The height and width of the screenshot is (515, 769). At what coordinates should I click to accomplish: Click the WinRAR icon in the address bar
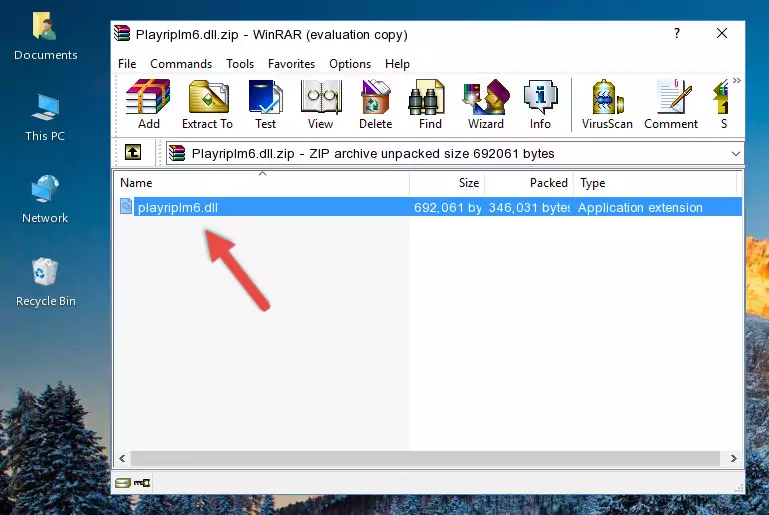coord(177,154)
